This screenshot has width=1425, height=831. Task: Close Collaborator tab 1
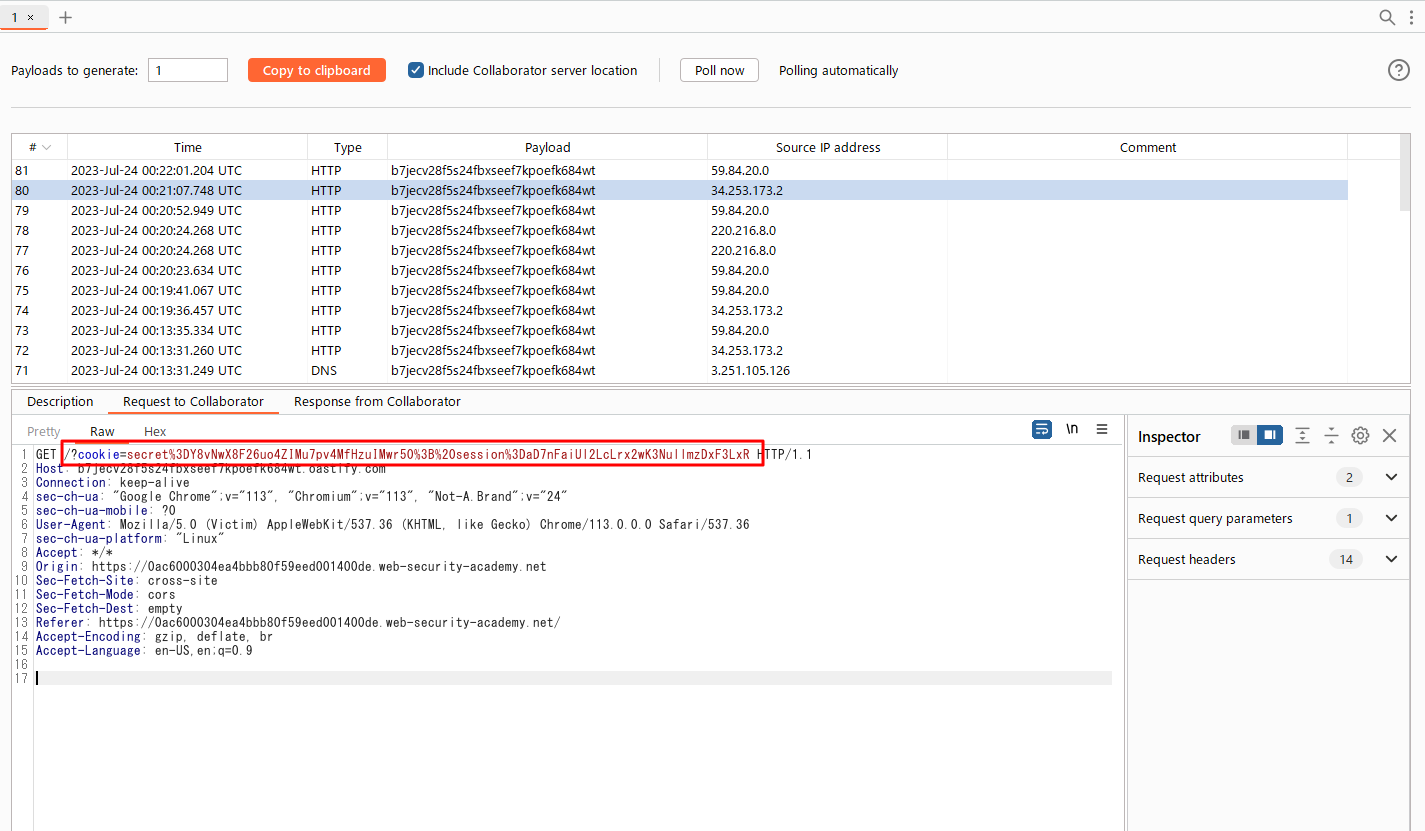point(30,17)
